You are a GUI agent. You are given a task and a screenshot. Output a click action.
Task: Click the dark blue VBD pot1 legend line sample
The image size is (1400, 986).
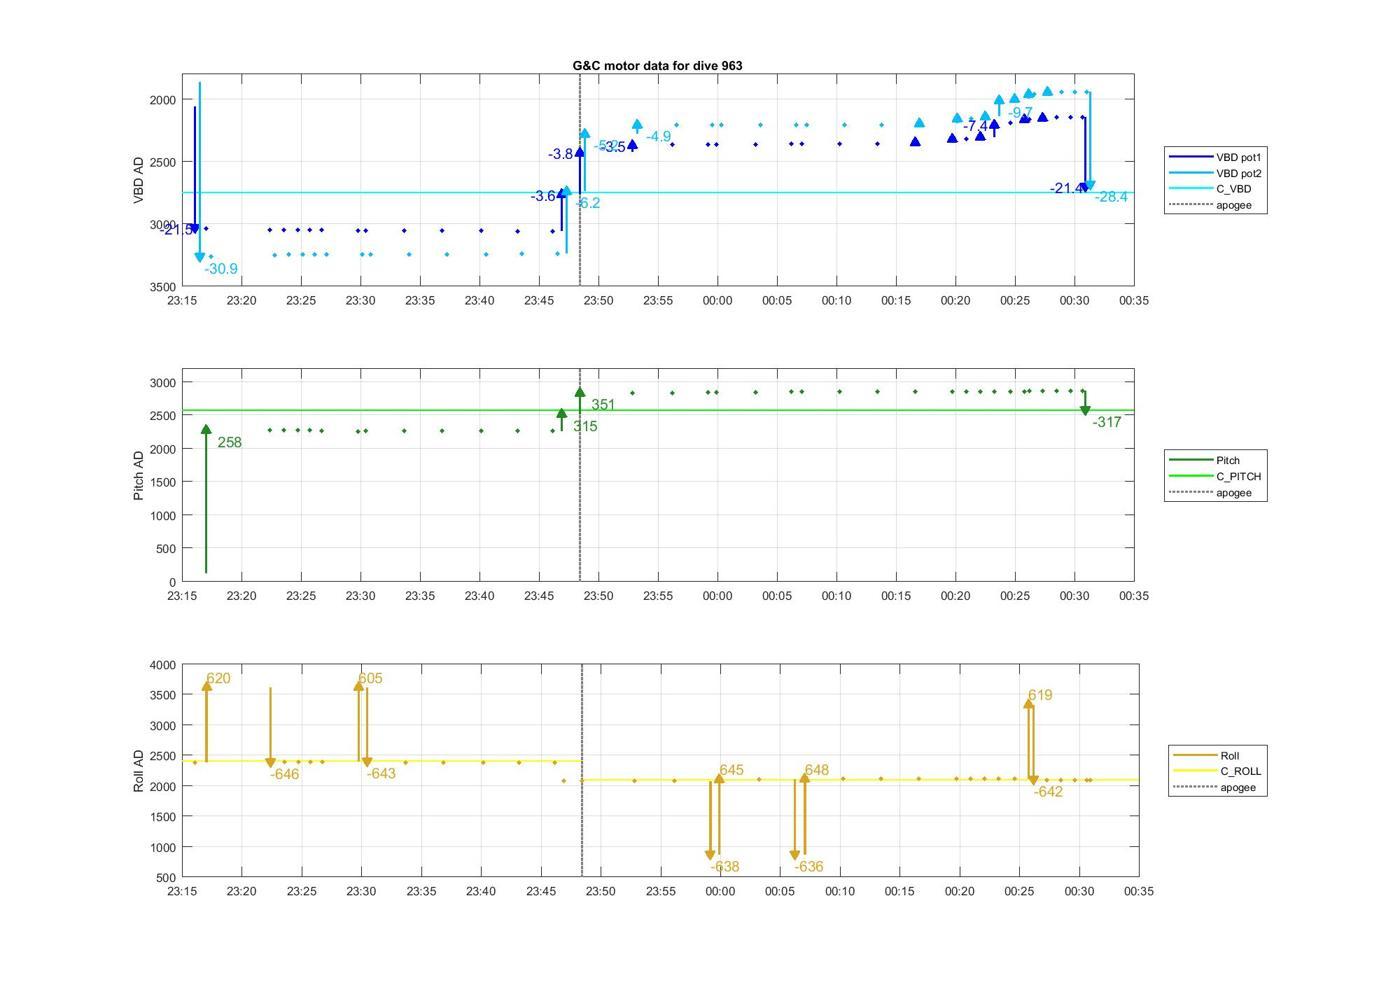pyautogui.click(x=1190, y=157)
